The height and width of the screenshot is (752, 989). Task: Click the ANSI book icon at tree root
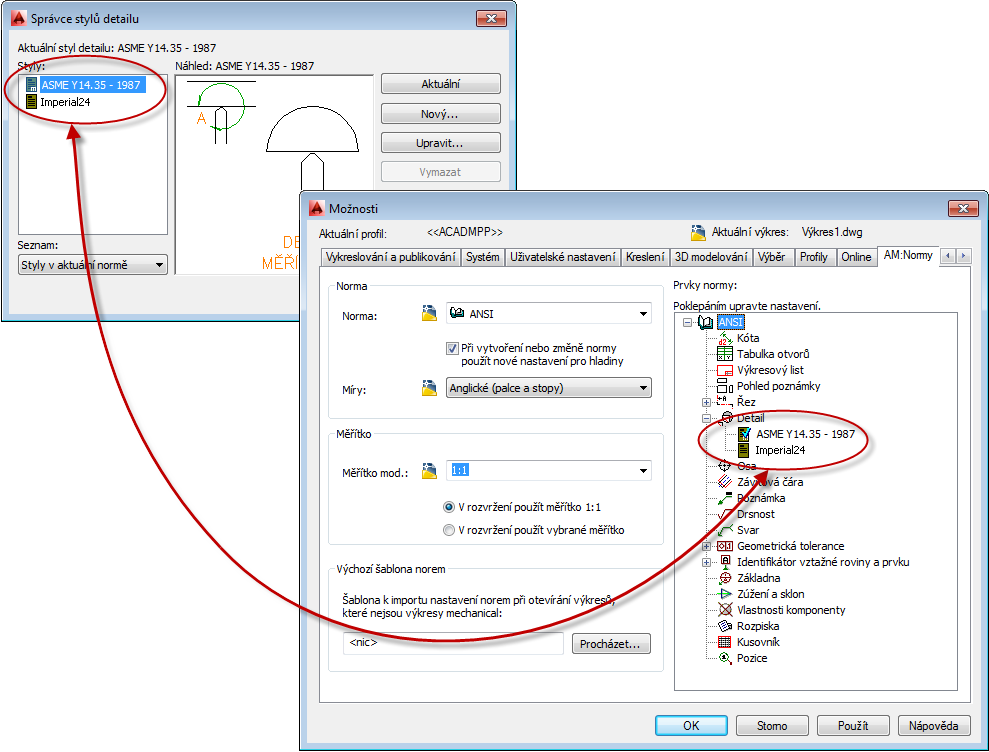click(705, 322)
